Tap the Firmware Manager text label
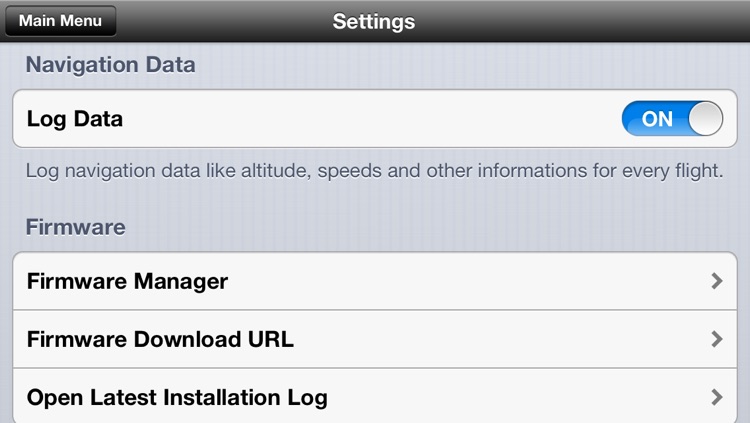Image resolution: width=750 pixels, height=423 pixels. point(127,281)
